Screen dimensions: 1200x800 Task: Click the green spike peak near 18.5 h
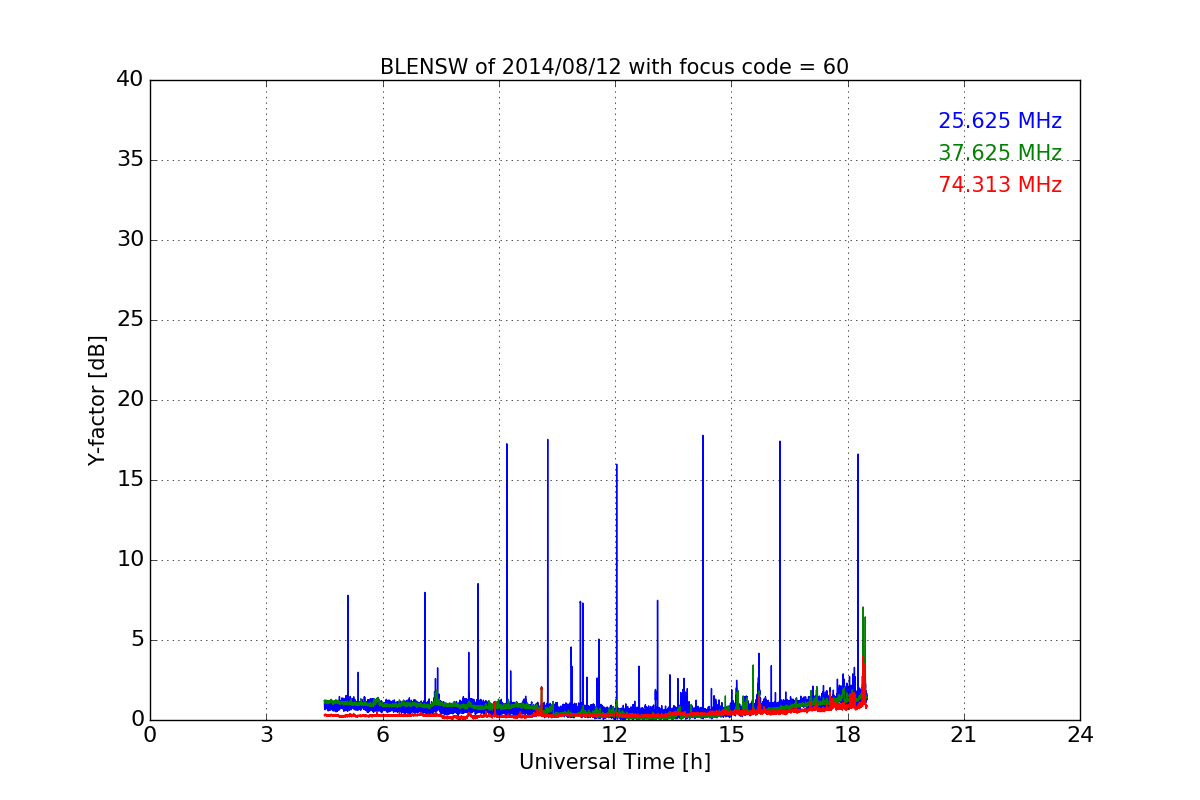(862, 608)
